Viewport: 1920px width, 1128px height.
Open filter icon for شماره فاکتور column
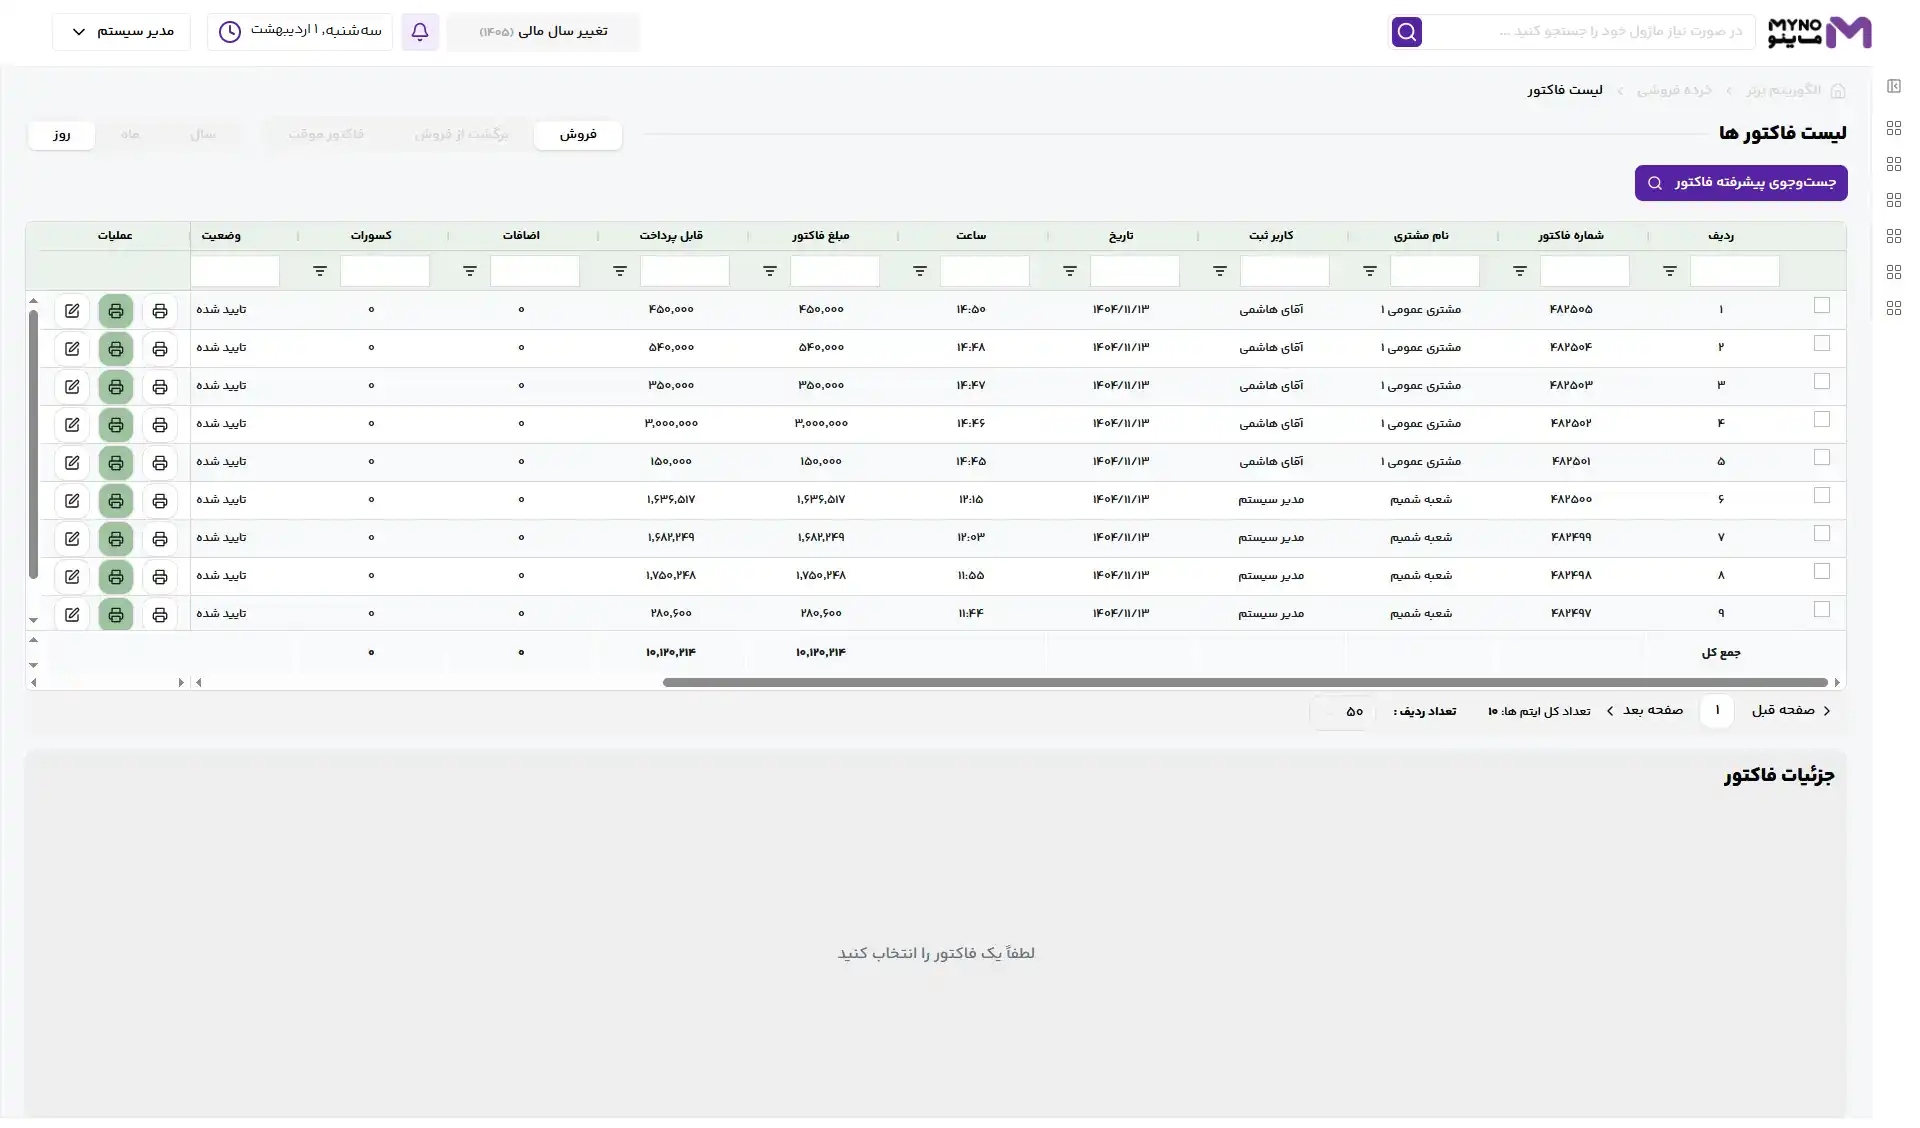tap(1520, 271)
